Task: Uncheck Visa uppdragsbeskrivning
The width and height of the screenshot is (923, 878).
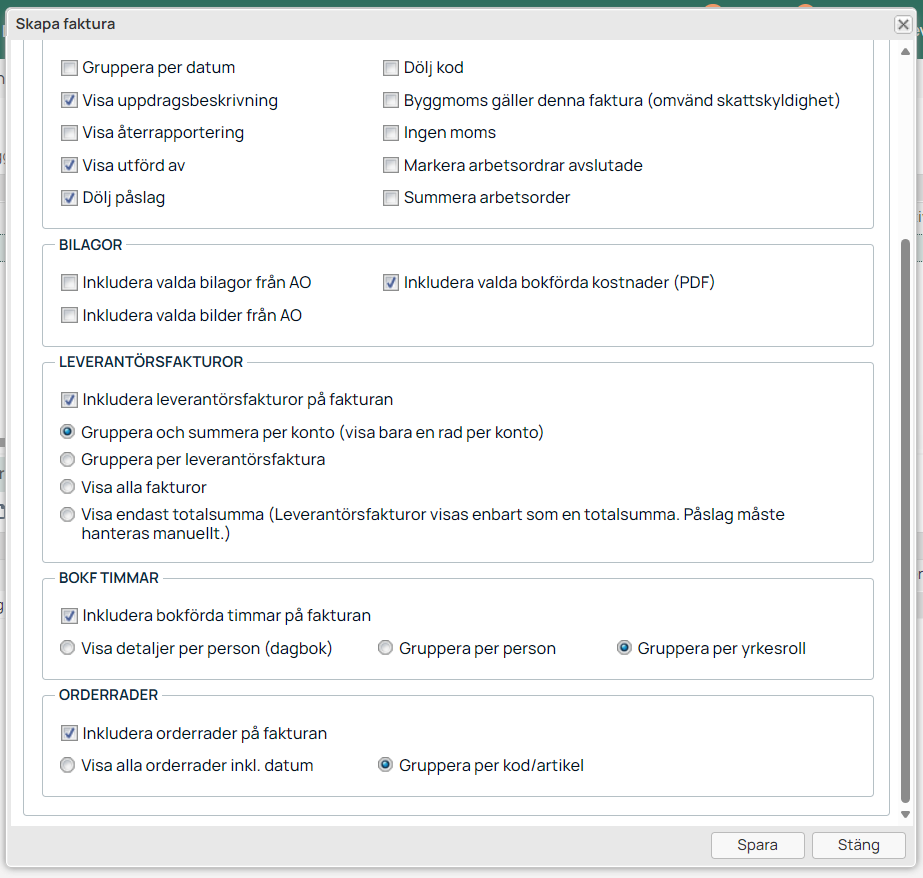Action: tap(69, 101)
